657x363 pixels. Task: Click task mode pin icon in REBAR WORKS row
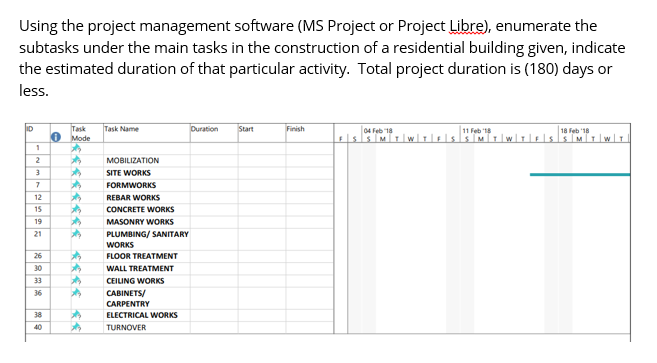(76, 197)
